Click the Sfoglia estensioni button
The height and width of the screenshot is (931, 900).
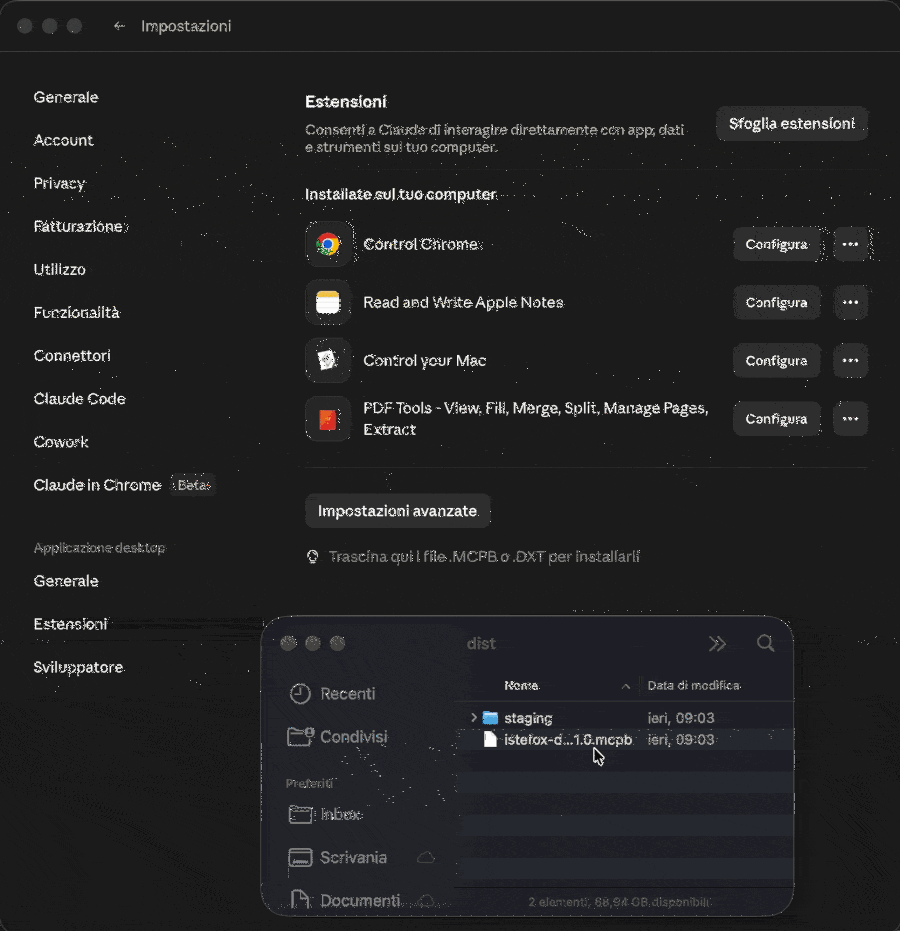click(792, 124)
